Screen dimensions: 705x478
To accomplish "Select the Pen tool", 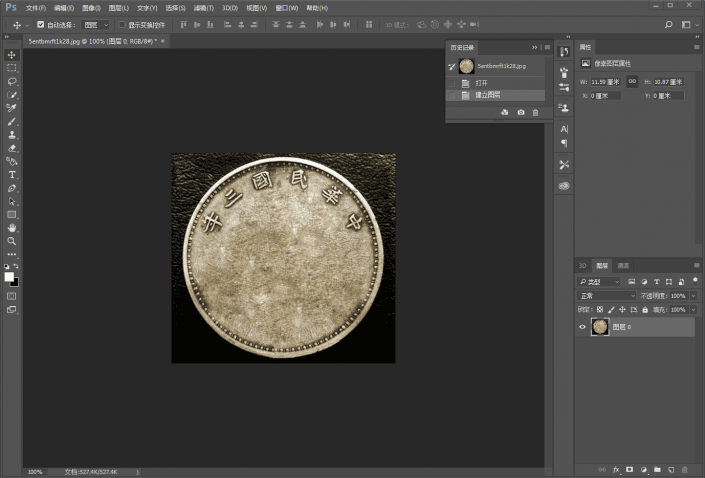I will (x=12, y=188).
